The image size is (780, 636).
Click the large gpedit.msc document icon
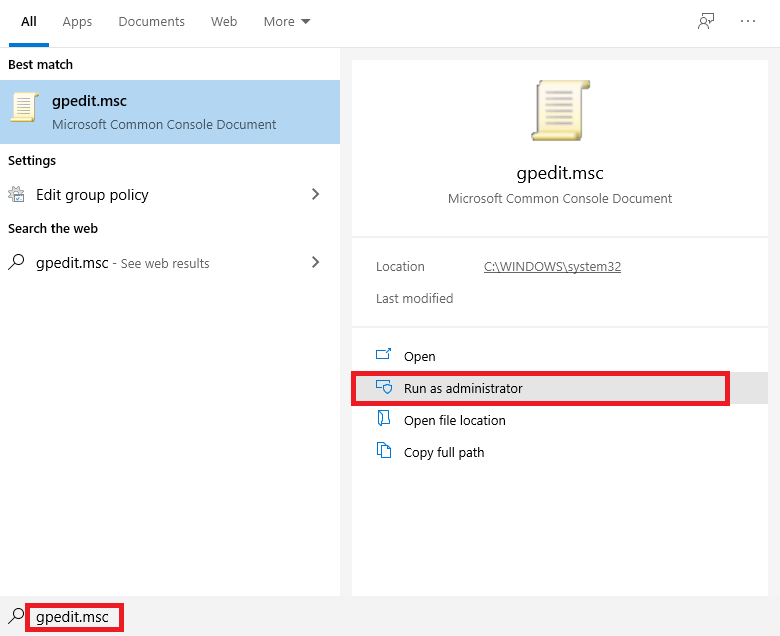point(560,110)
